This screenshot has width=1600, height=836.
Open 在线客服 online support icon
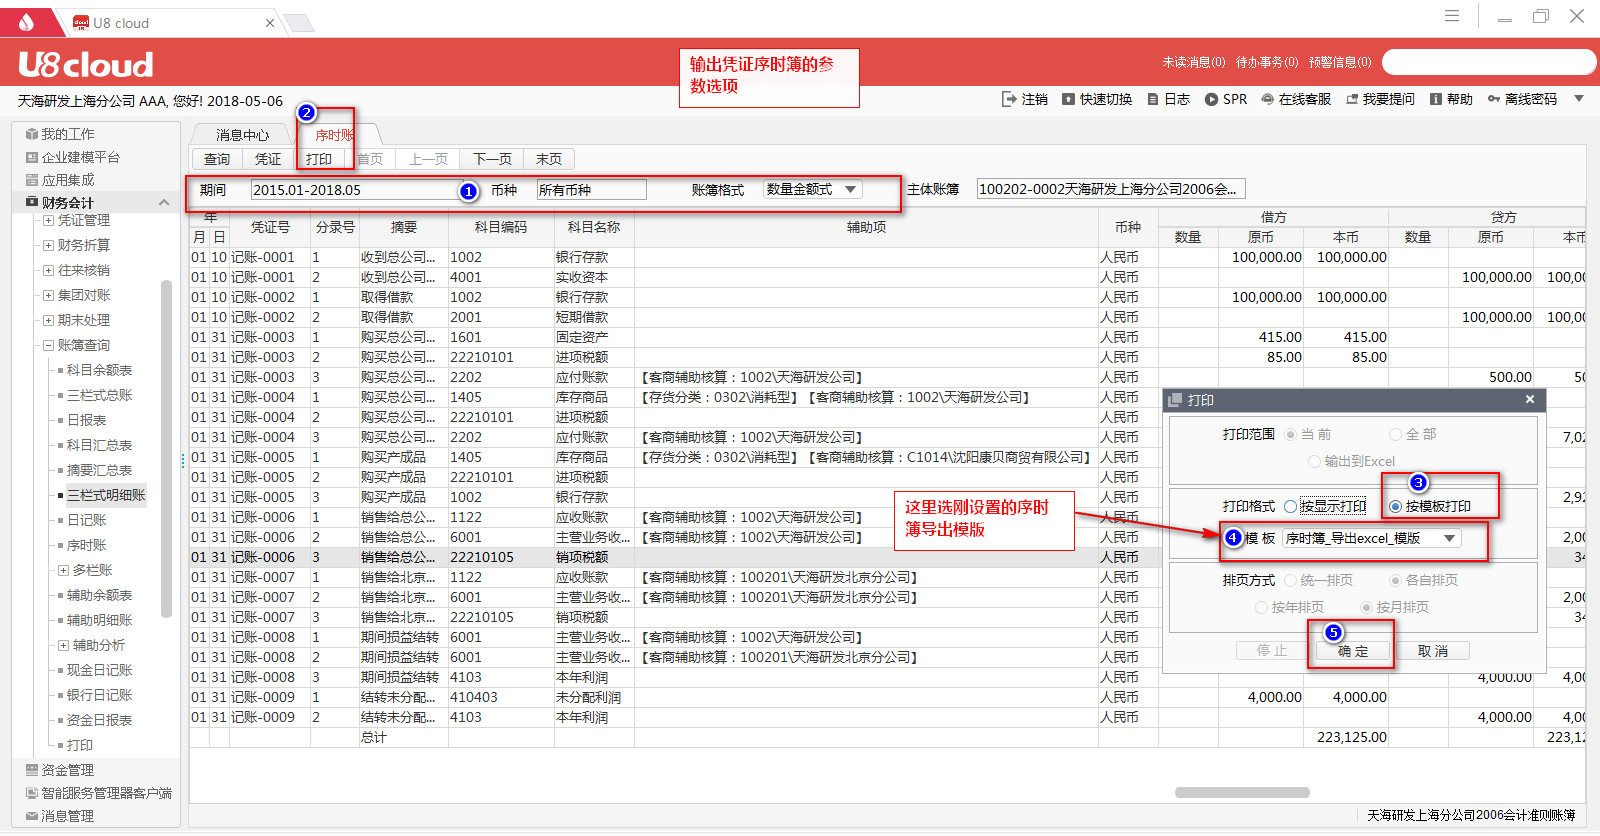[1267, 99]
